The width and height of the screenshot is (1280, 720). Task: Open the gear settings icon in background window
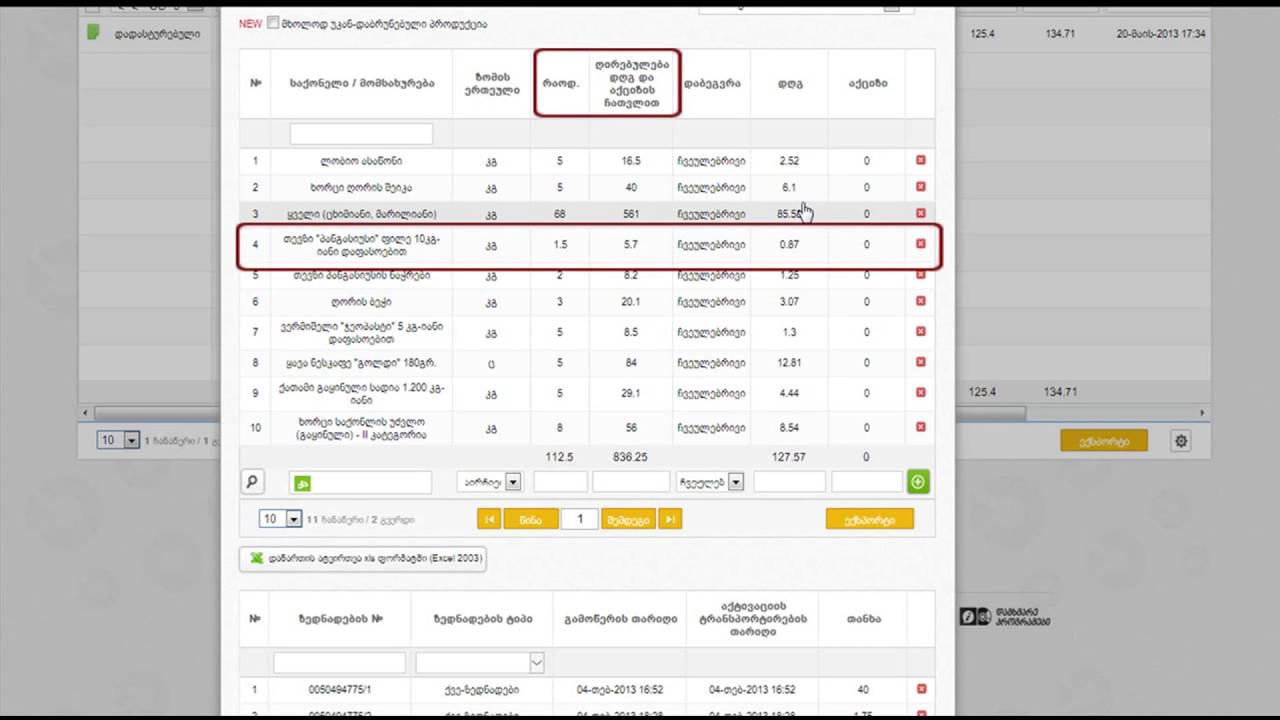1181,441
